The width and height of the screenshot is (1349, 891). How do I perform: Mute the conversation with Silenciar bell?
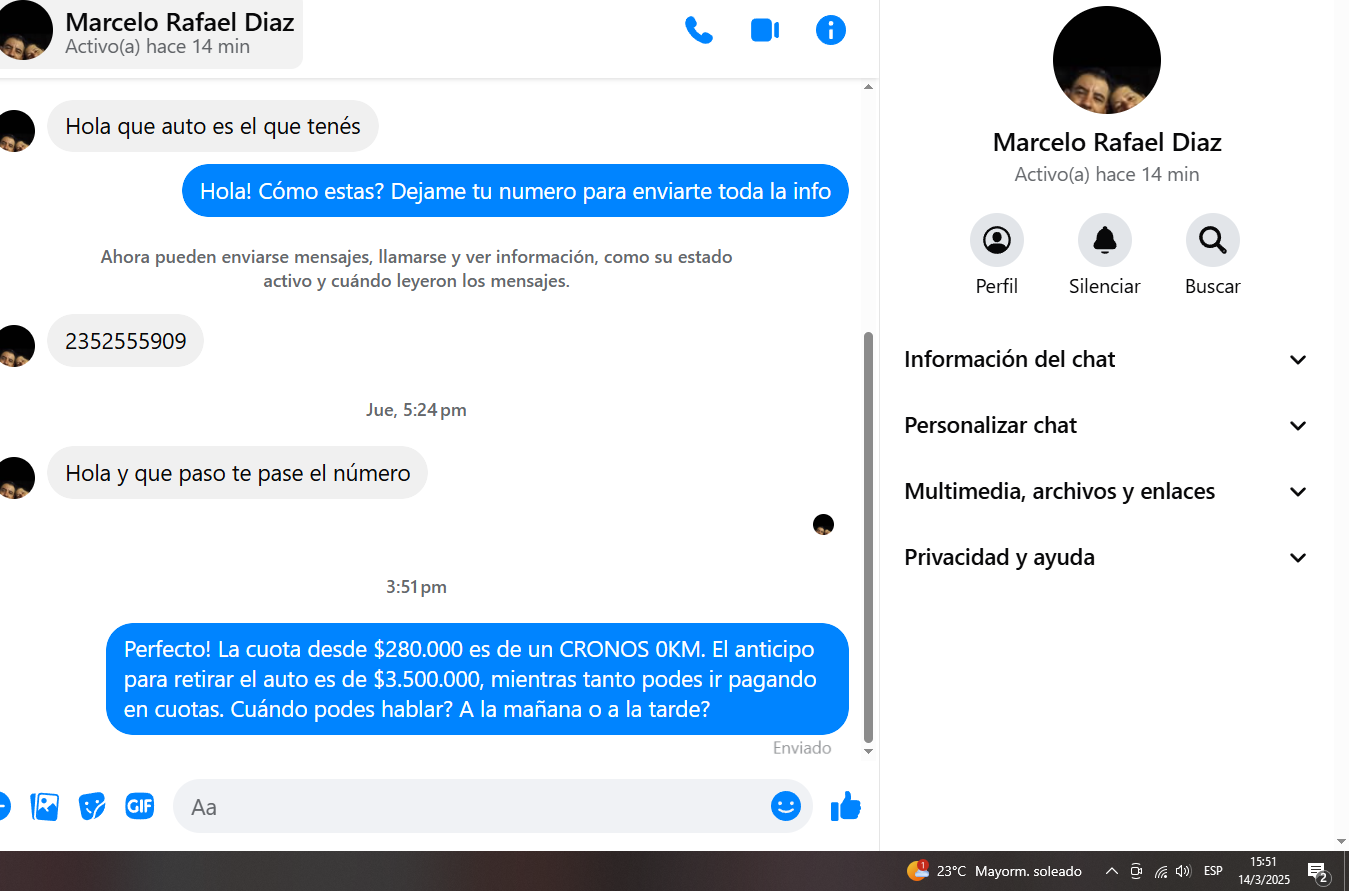tap(1105, 240)
